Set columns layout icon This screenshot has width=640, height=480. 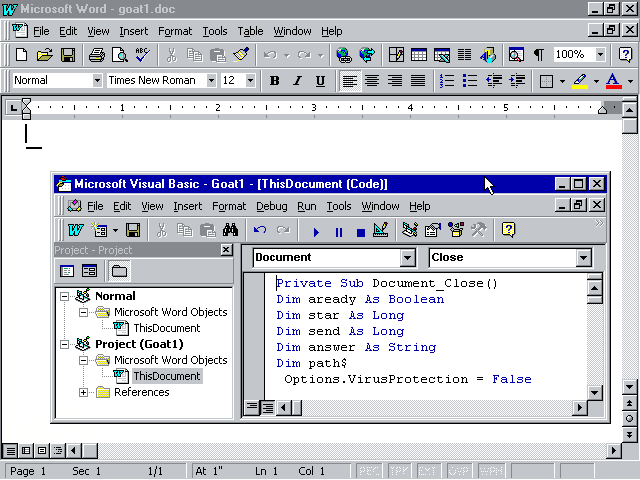click(x=464, y=55)
